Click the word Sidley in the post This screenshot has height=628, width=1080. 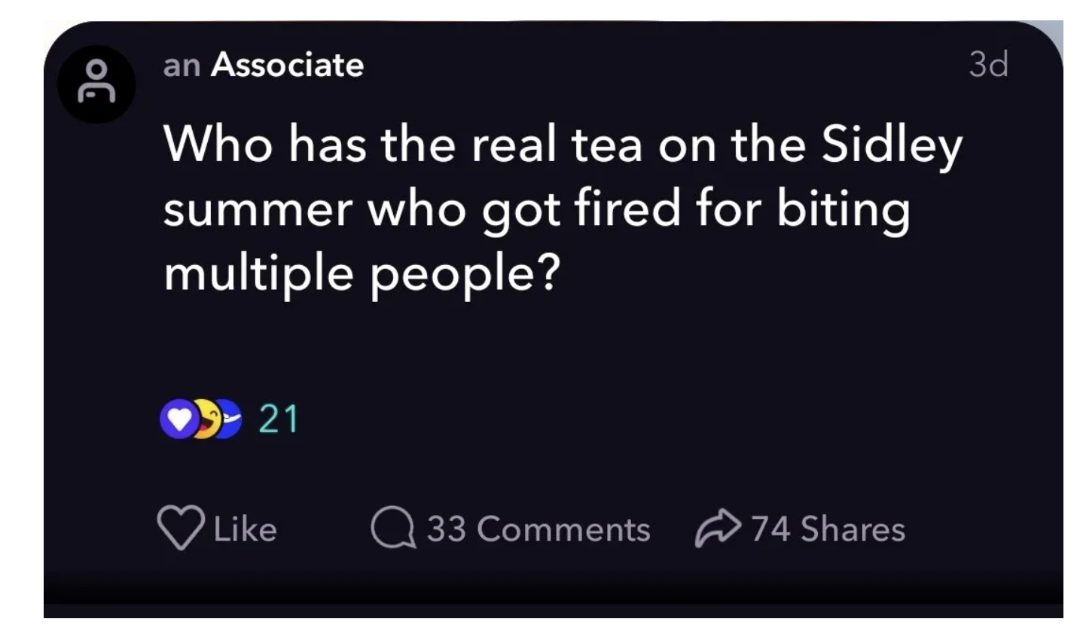(891, 147)
